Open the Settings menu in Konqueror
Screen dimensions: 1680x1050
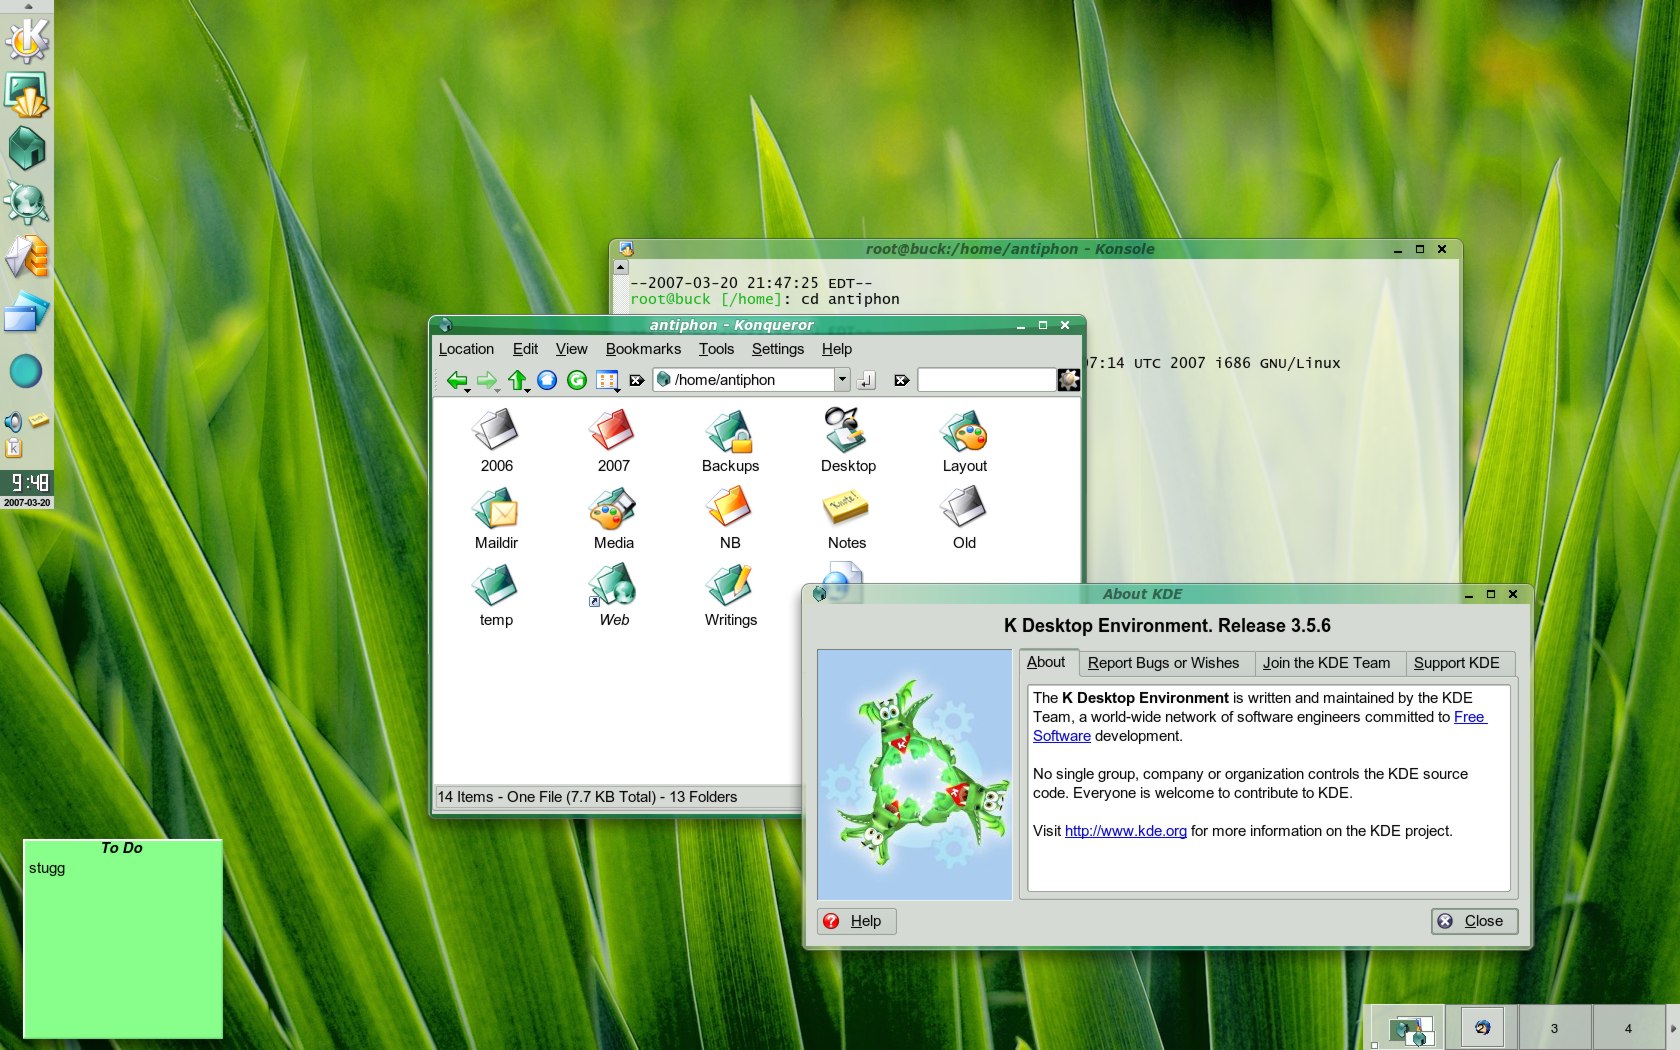tap(777, 349)
